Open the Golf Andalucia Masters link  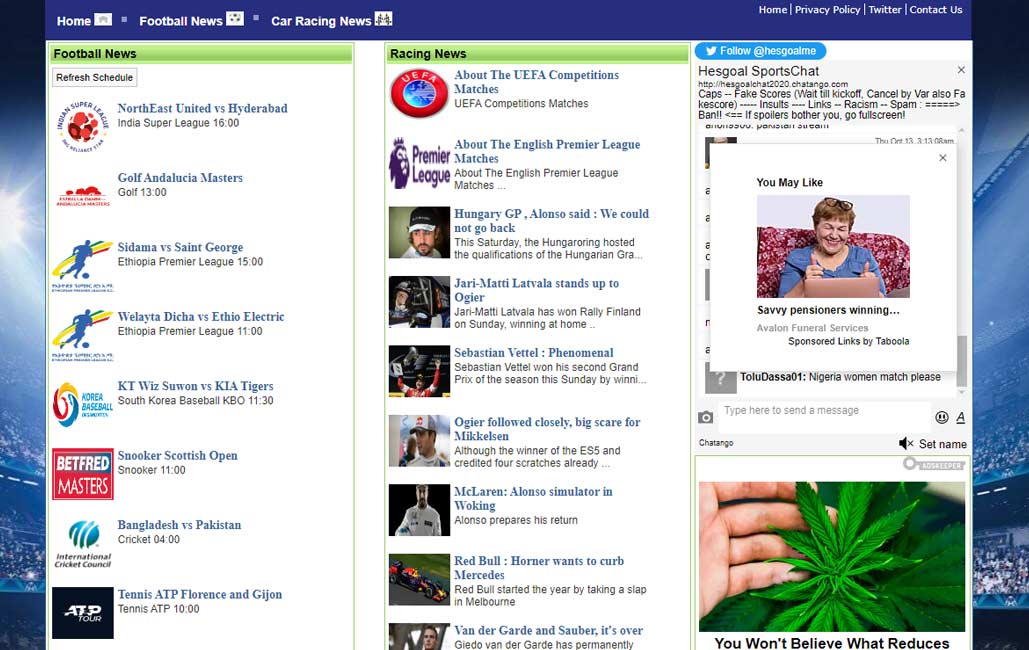[x=180, y=178]
